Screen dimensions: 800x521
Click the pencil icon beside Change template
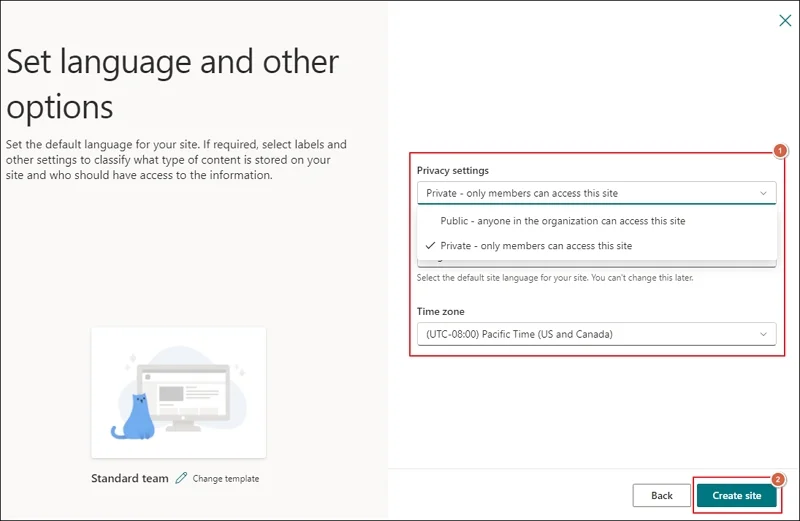tap(181, 478)
